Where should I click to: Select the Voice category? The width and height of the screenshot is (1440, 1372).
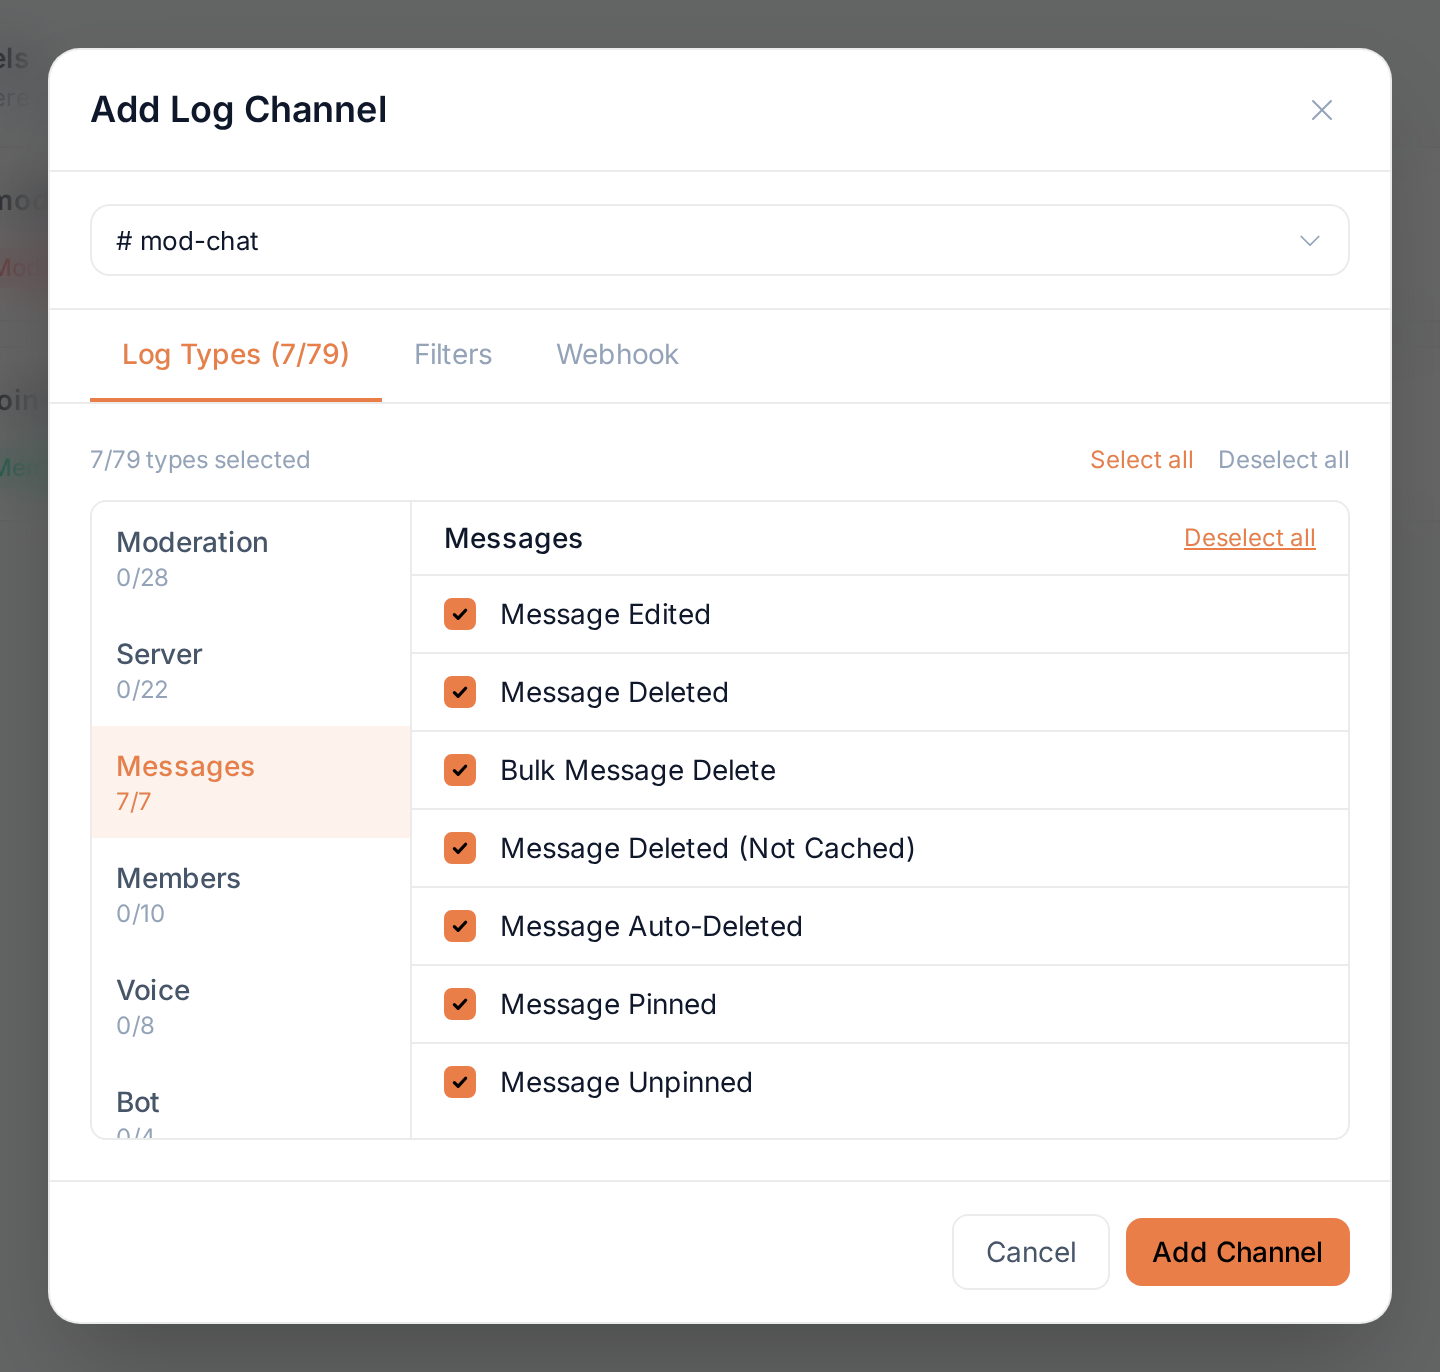tap(251, 1006)
